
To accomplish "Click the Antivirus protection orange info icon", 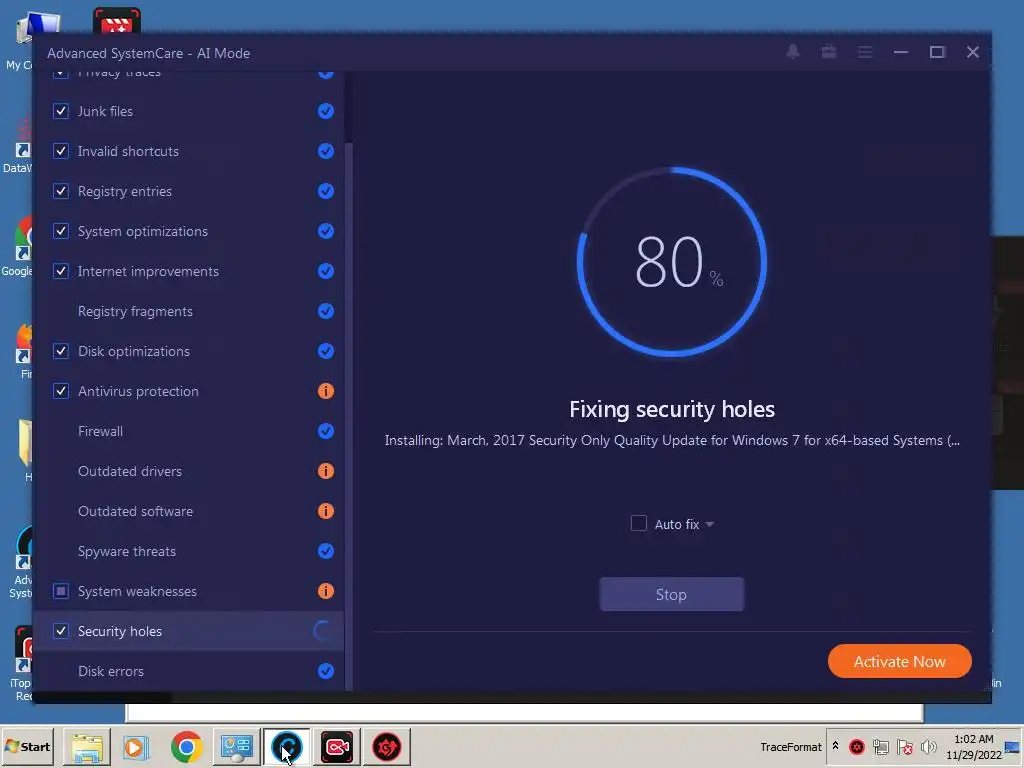I will pyautogui.click(x=326, y=391).
